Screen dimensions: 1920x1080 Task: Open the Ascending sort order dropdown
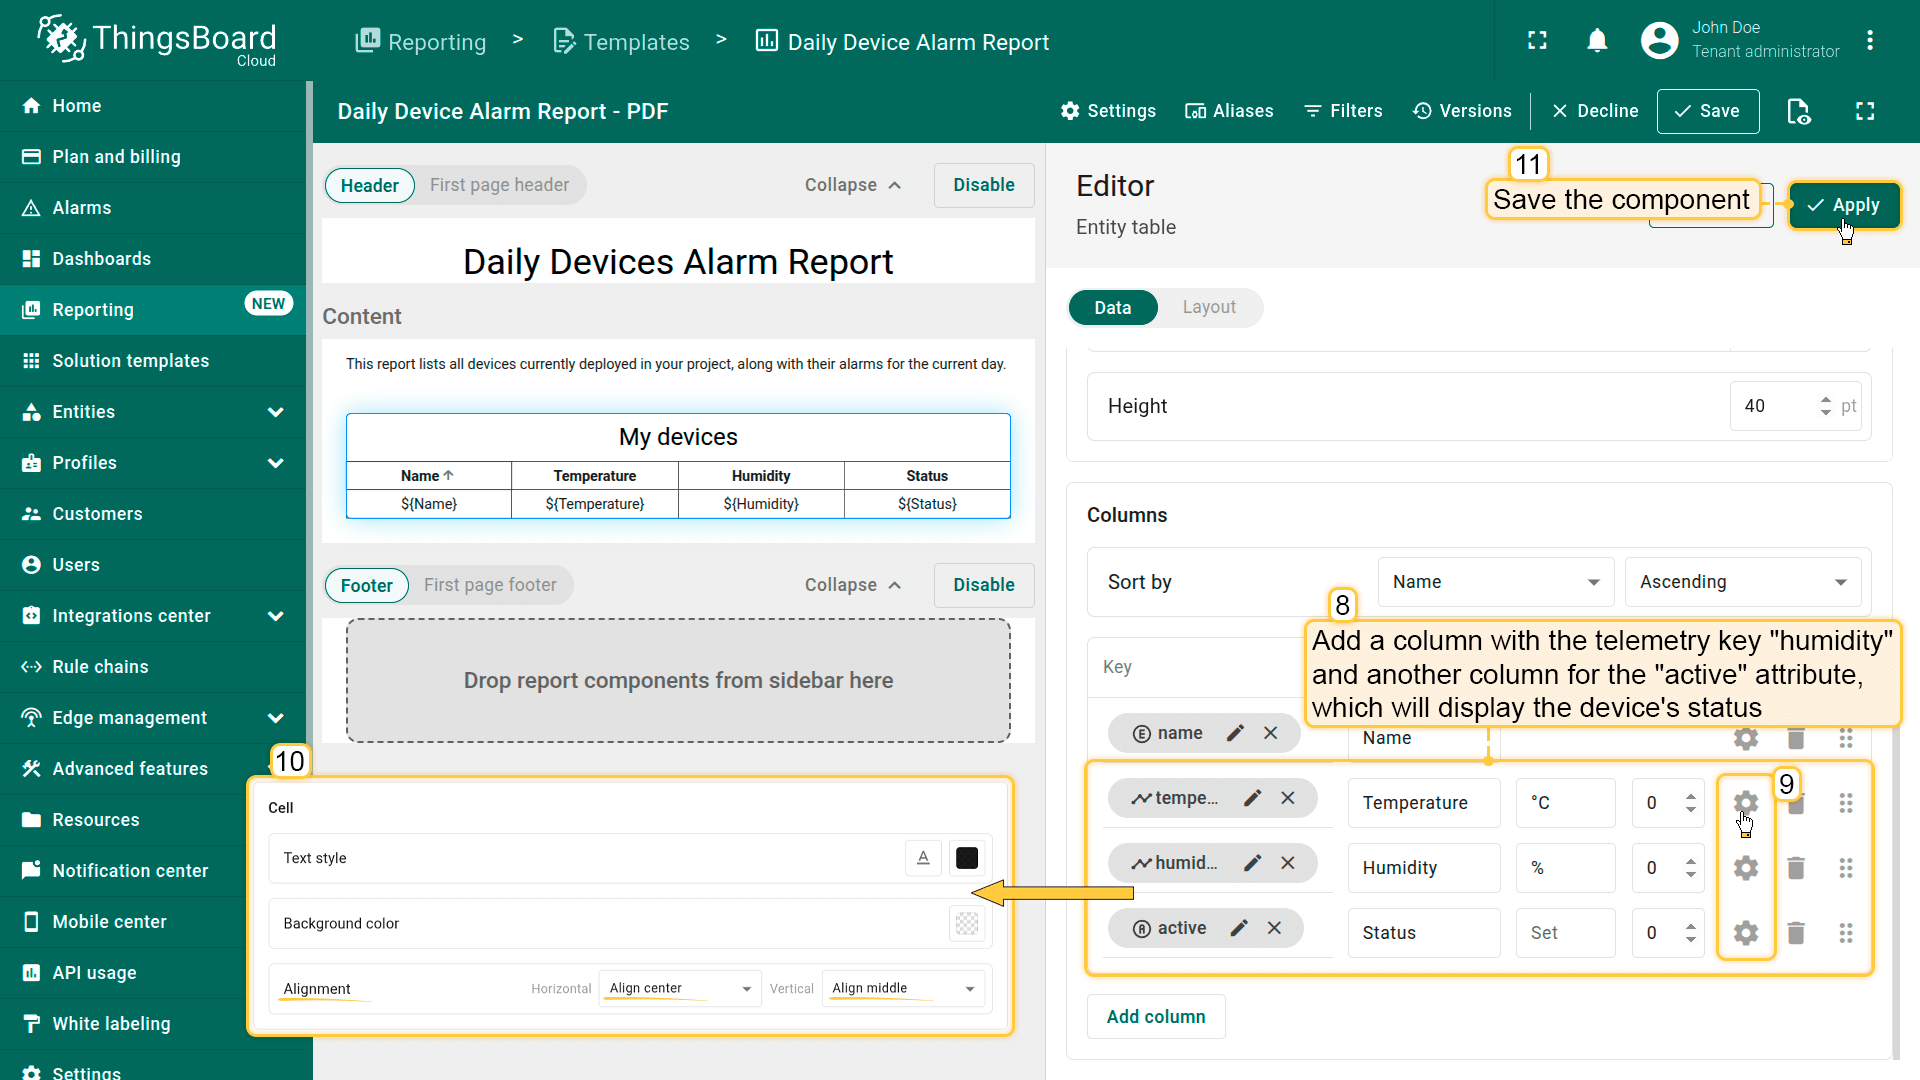coord(1742,582)
